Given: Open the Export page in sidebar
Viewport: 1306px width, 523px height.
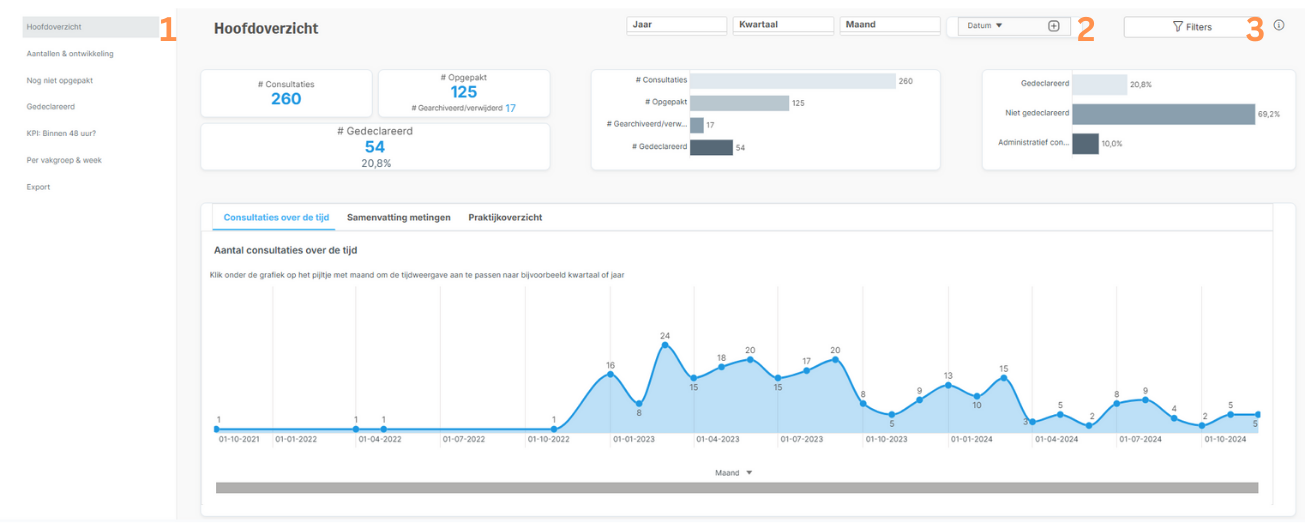Looking at the screenshot, I should tap(39, 187).
